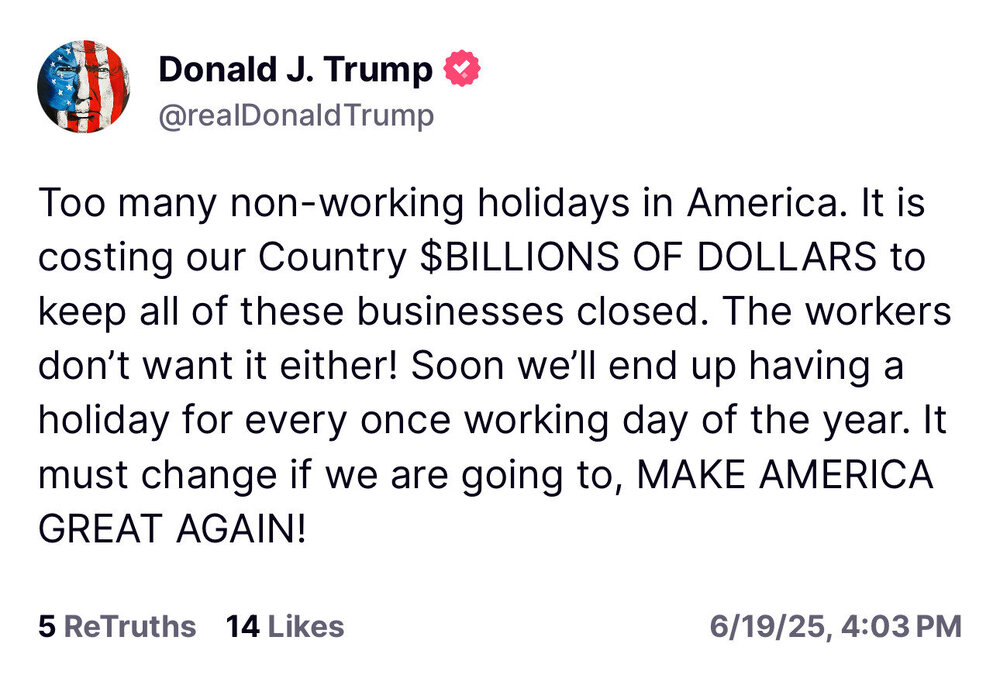This screenshot has height=685, width=1000.
Task: Click the word Likes
Action: coord(306,627)
